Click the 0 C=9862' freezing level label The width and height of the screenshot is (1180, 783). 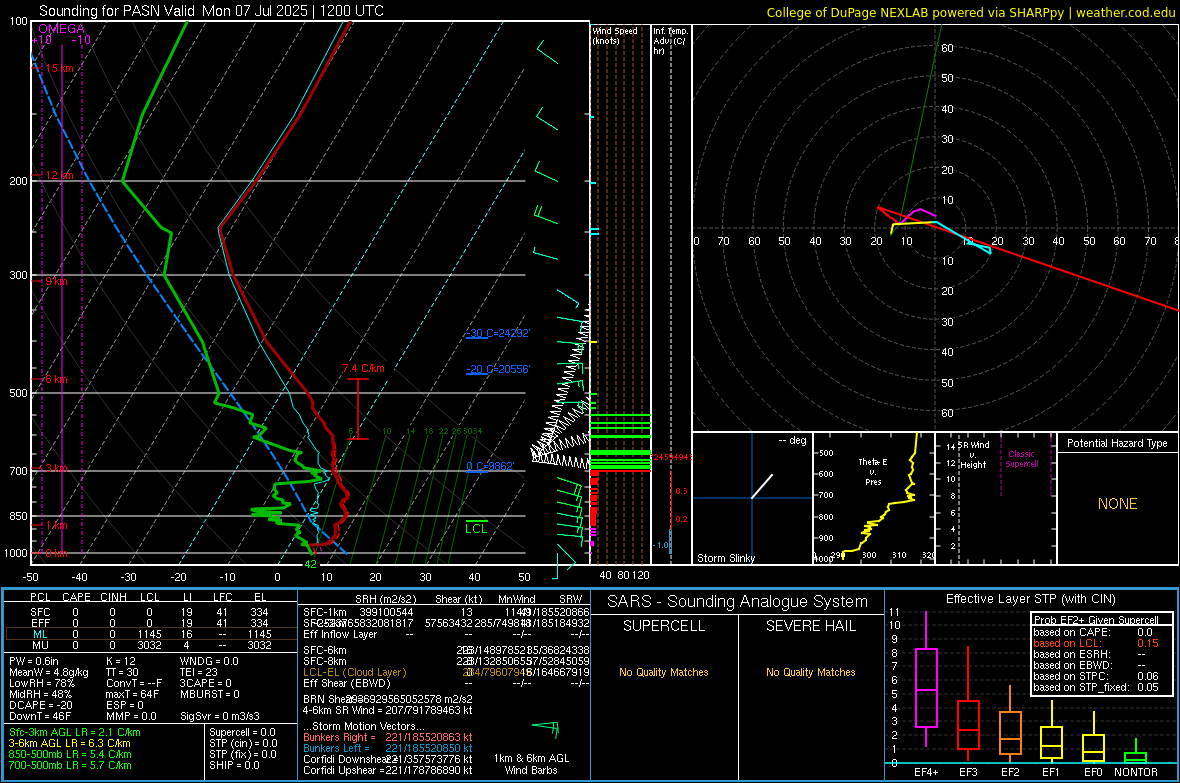pos(490,466)
